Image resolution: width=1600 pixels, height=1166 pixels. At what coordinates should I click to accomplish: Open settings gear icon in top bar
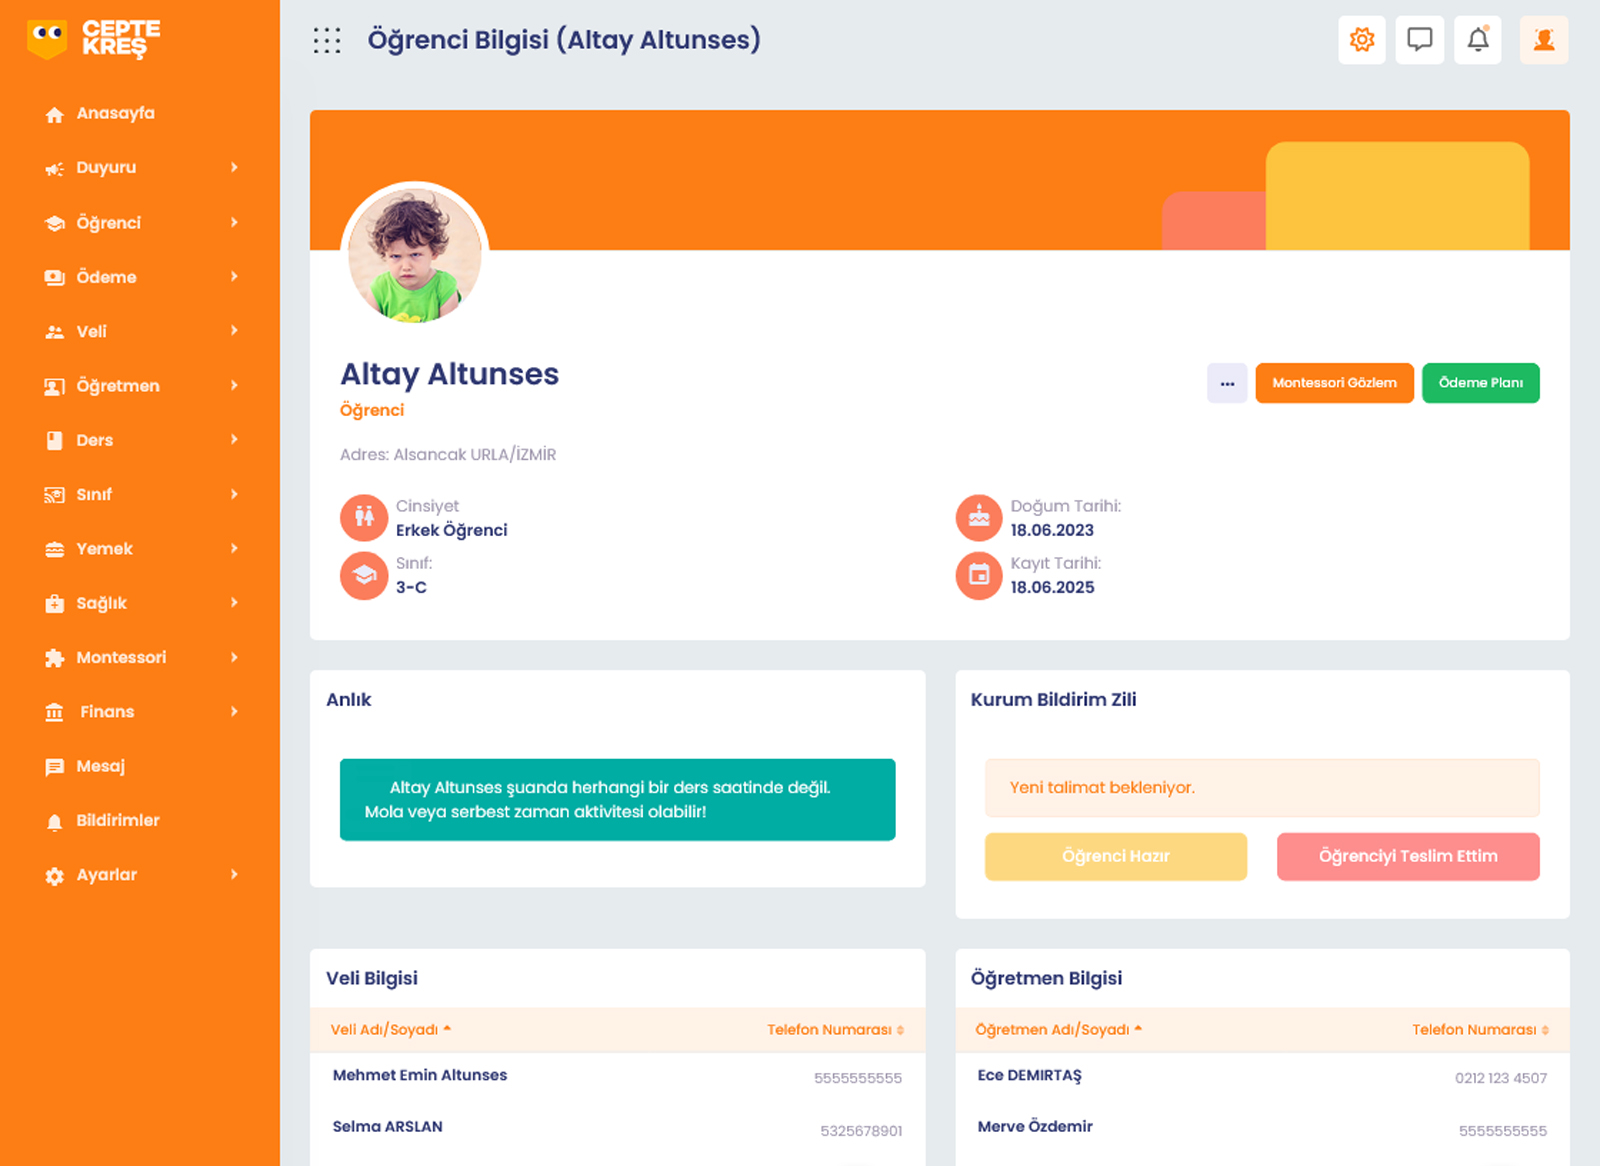click(x=1361, y=40)
